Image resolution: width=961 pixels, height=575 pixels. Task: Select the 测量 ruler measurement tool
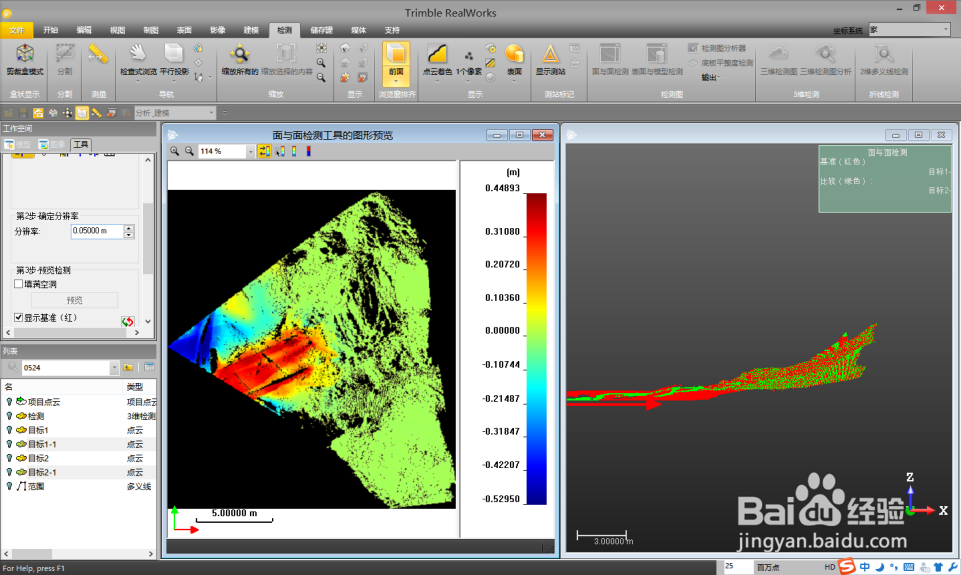point(98,55)
